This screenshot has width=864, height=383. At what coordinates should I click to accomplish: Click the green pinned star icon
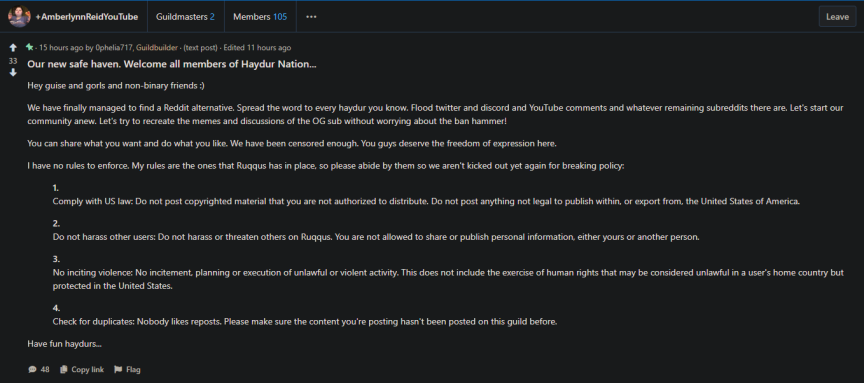click(29, 47)
